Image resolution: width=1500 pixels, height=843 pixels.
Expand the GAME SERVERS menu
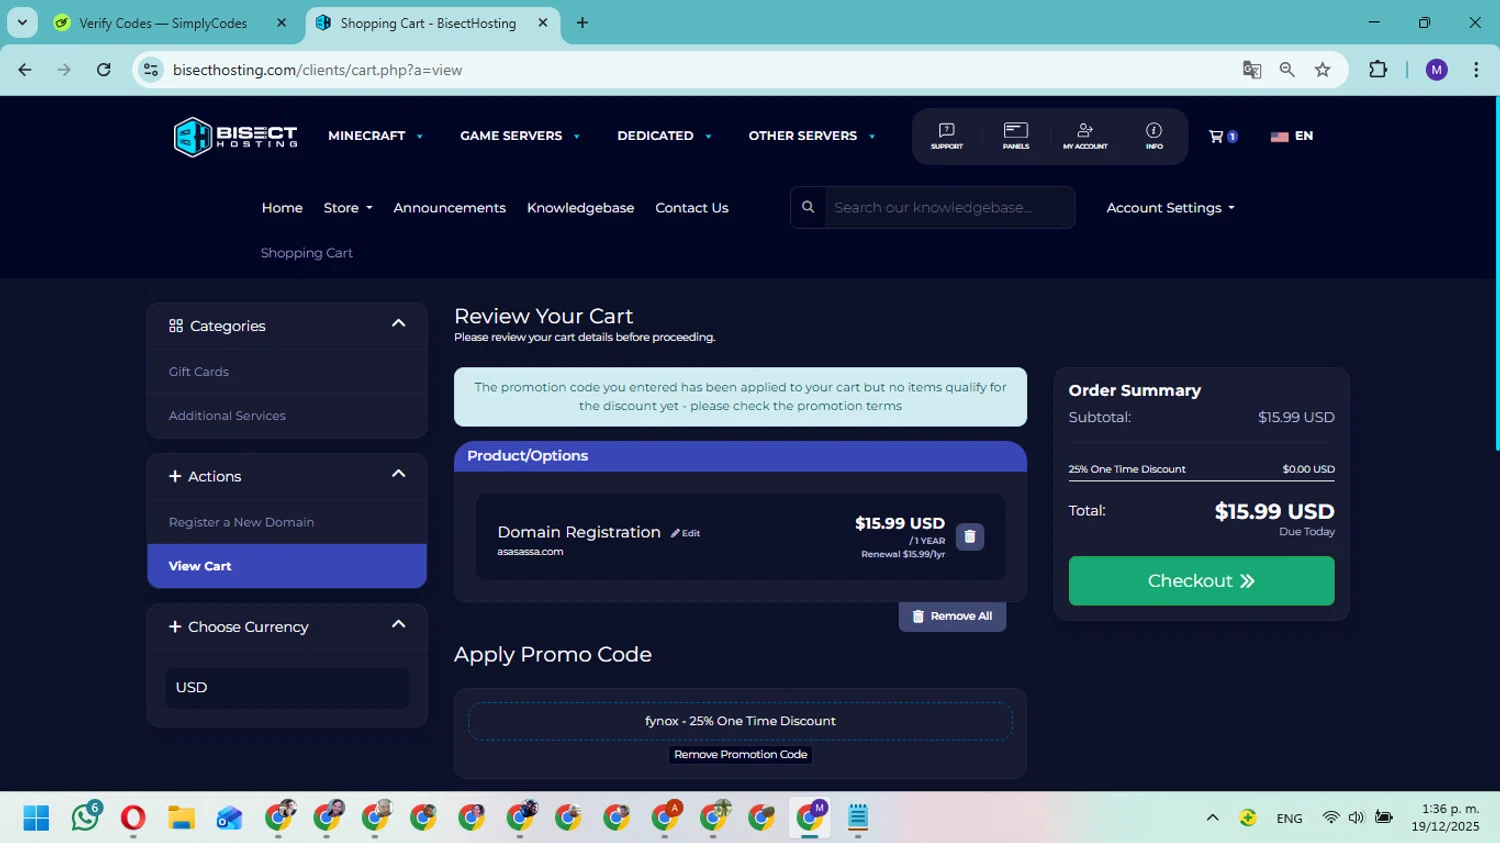point(520,136)
